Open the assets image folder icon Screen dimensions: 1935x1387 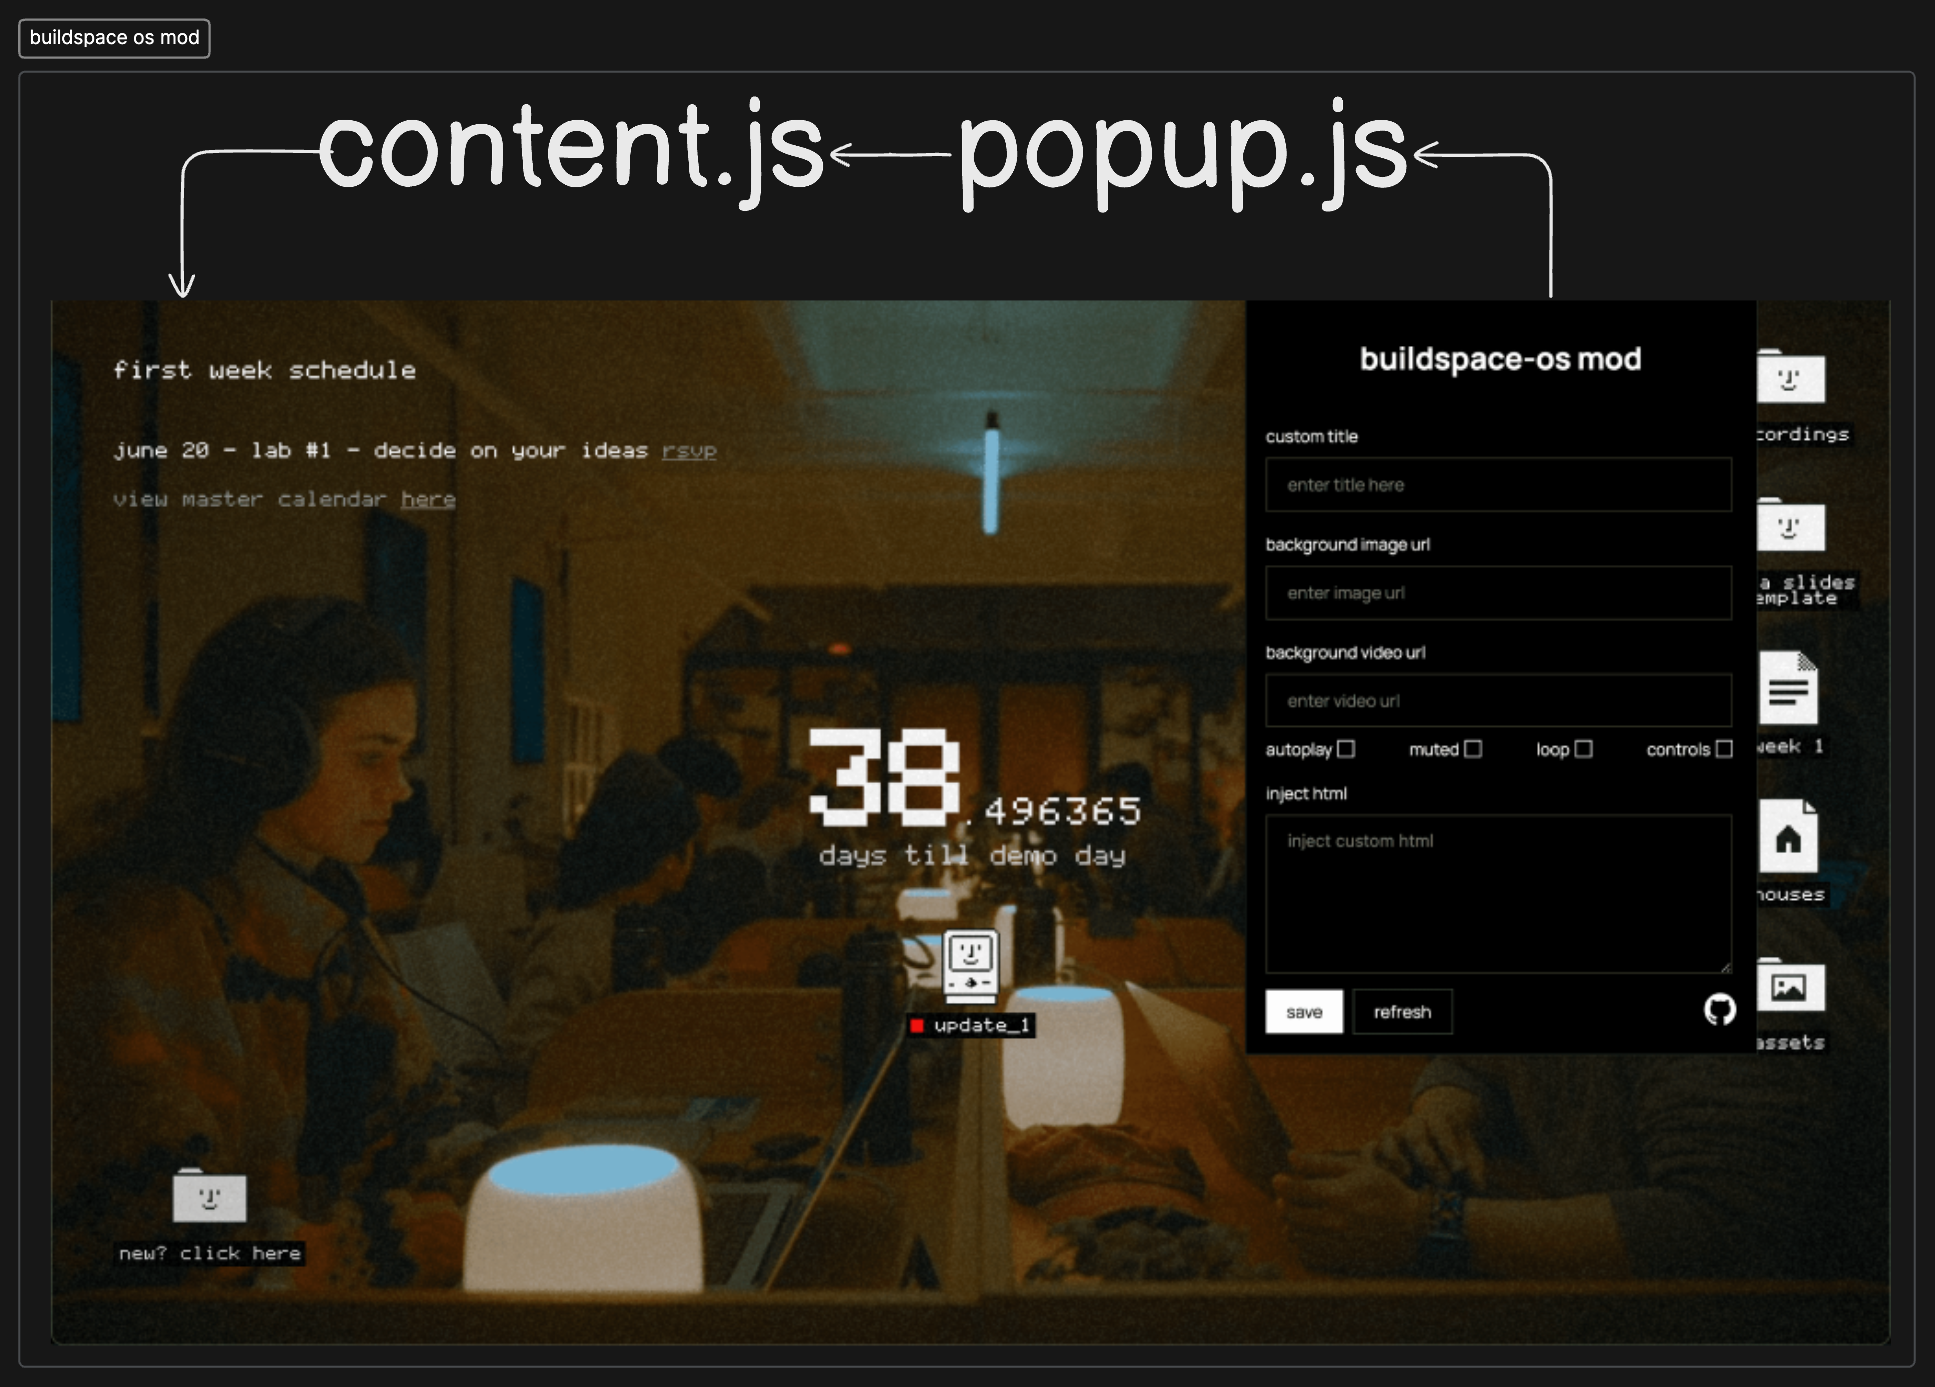click(1790, 988)
